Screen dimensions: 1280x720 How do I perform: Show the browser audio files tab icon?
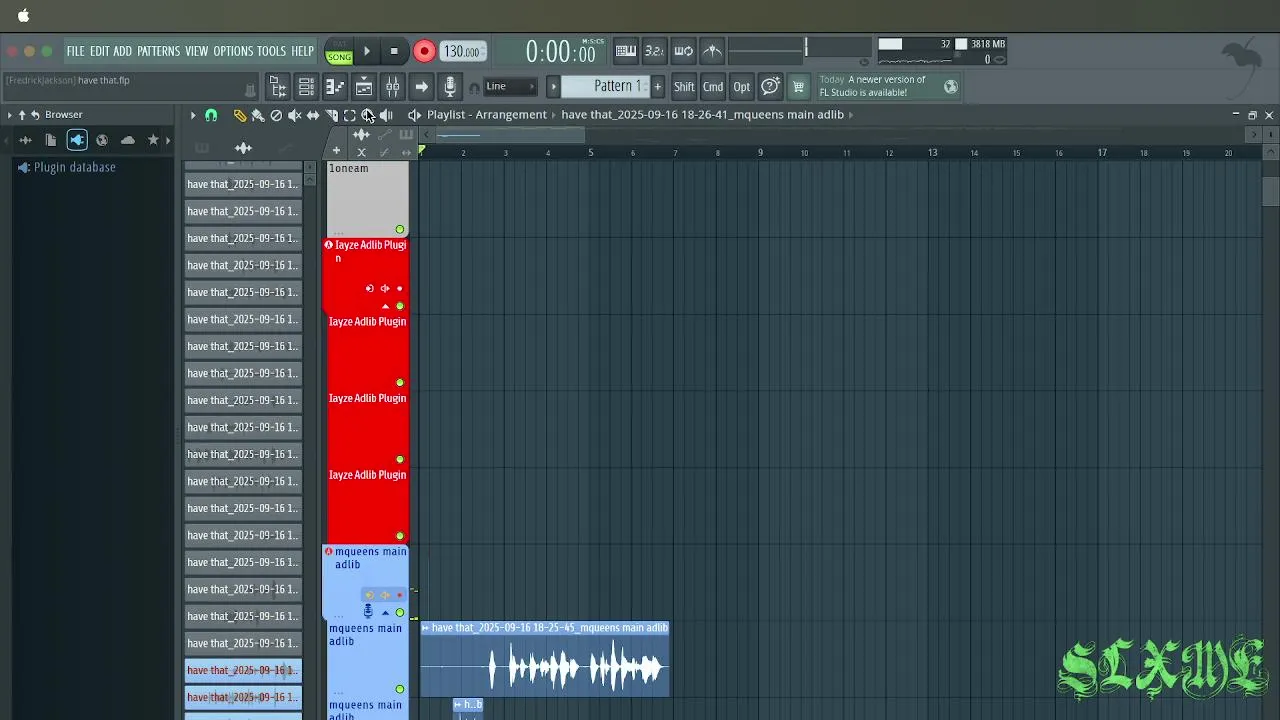tap(25, 140)
